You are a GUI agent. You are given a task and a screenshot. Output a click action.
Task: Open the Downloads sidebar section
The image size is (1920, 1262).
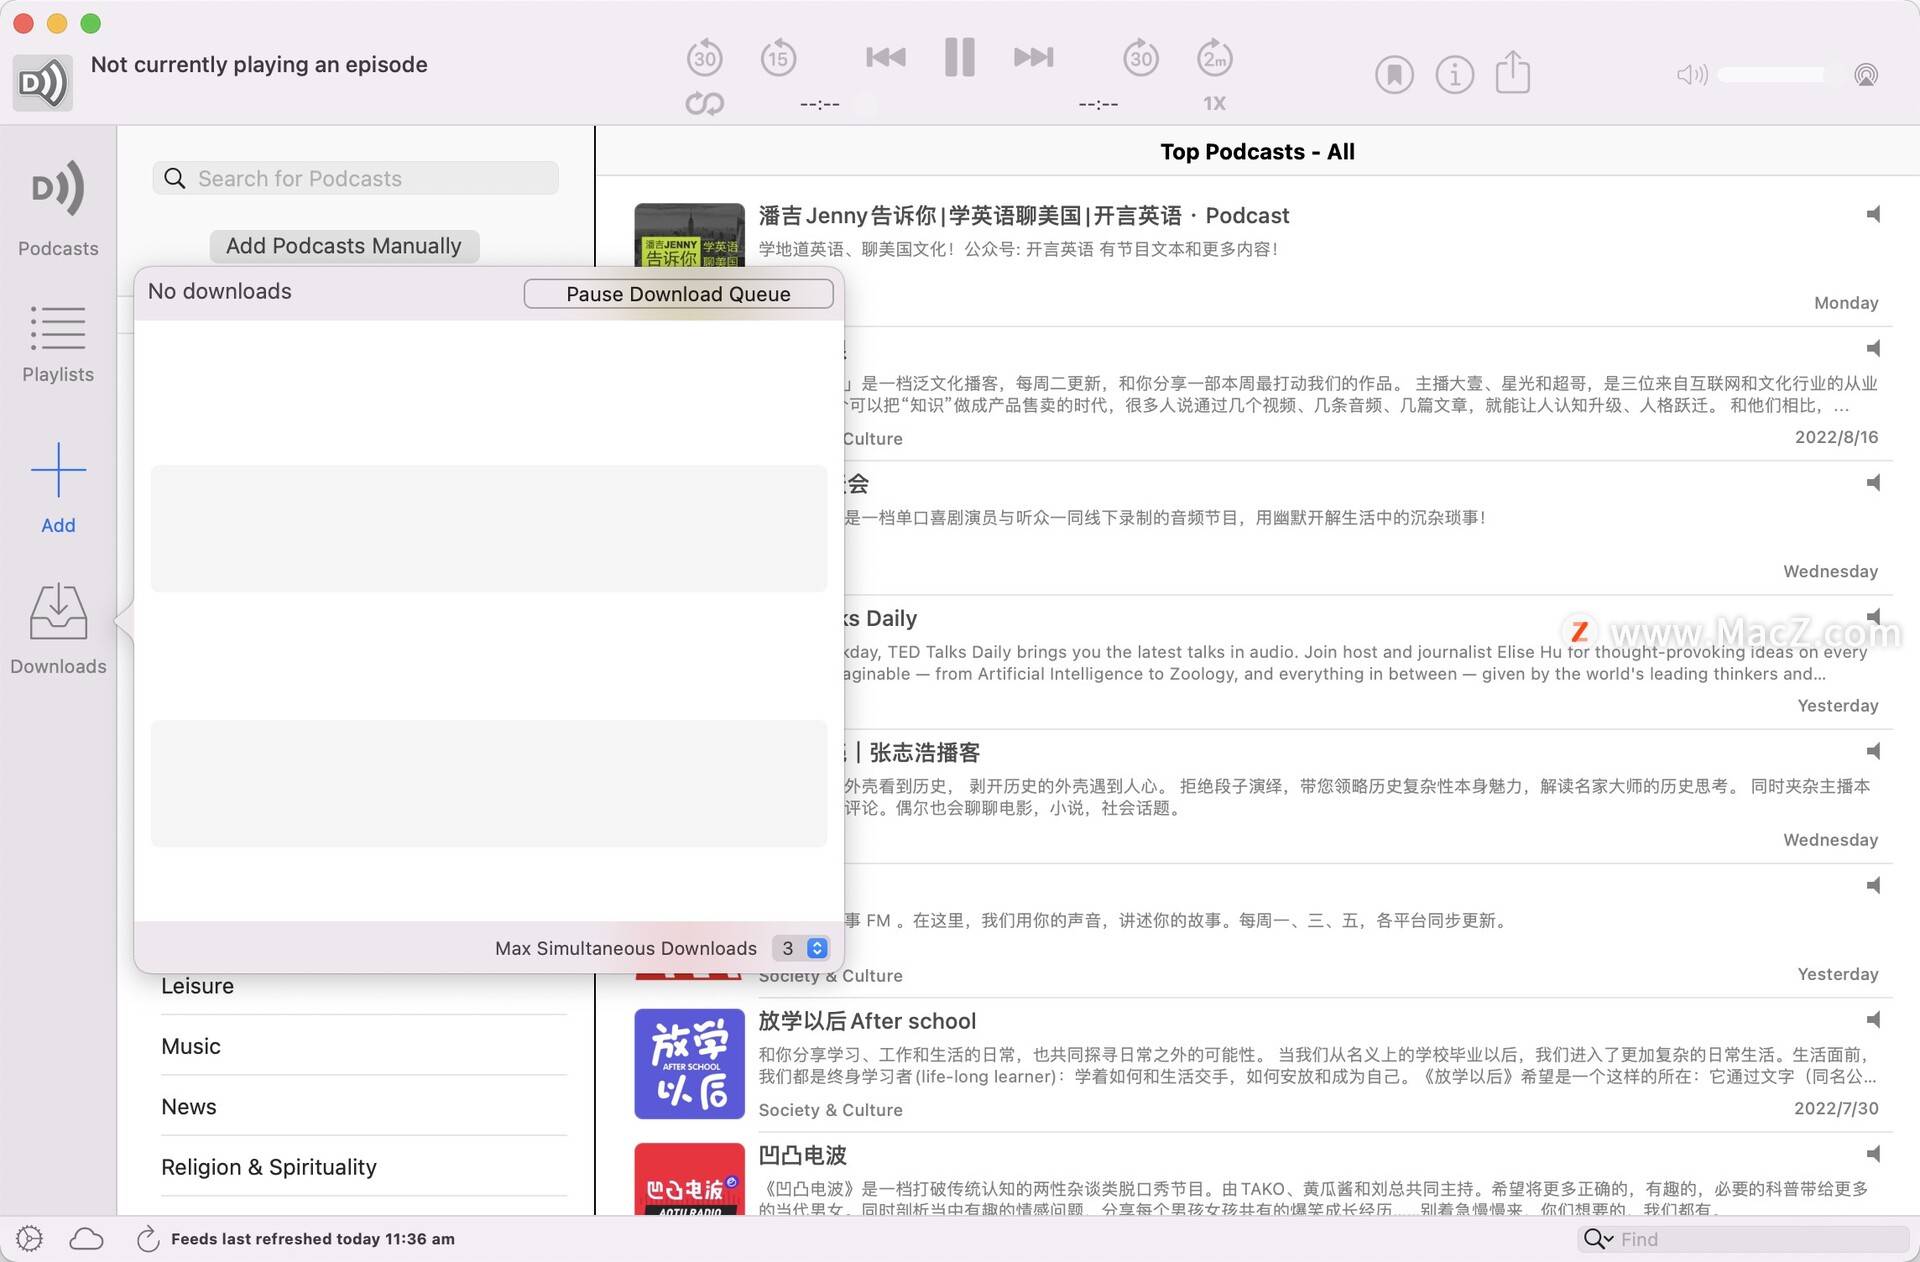(x=58, y=629)
